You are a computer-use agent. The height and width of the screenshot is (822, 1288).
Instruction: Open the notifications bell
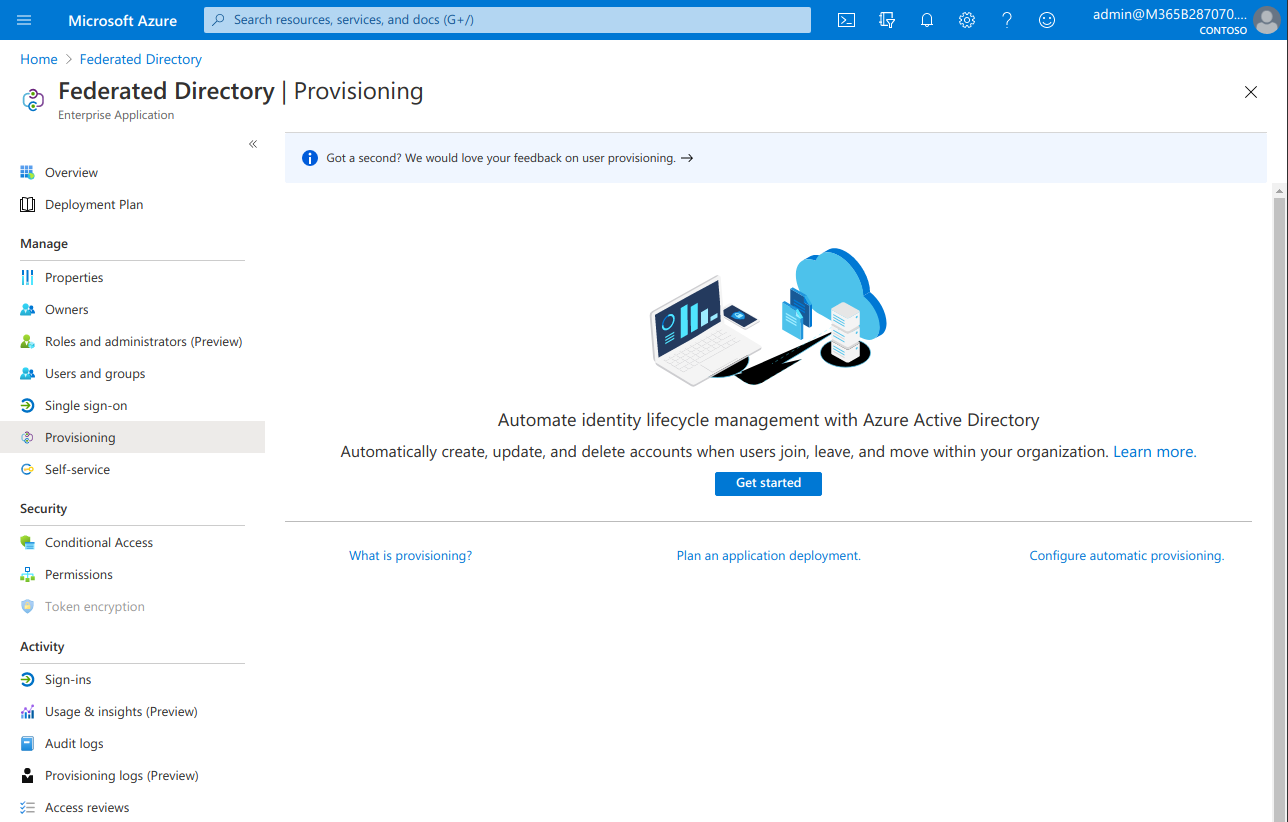pyautogui.click(x=926, y=20)
